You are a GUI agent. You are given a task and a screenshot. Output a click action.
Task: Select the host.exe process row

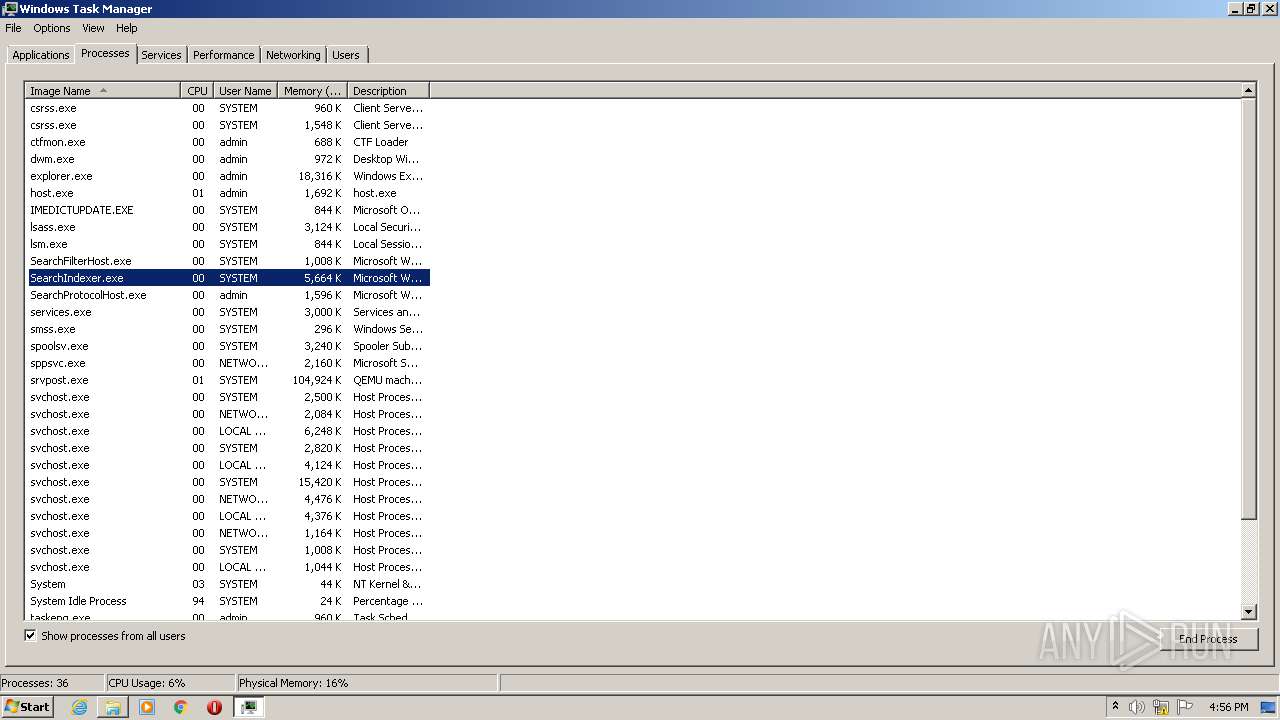[x=228, y=193]
